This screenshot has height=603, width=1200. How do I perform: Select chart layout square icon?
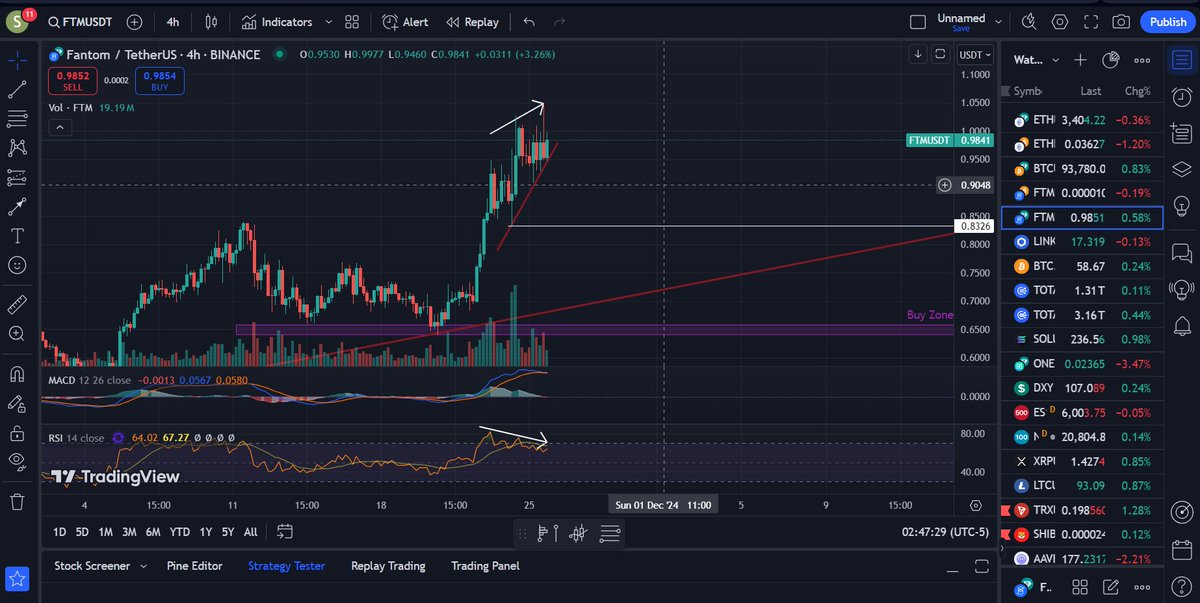[x=917, y=21]
